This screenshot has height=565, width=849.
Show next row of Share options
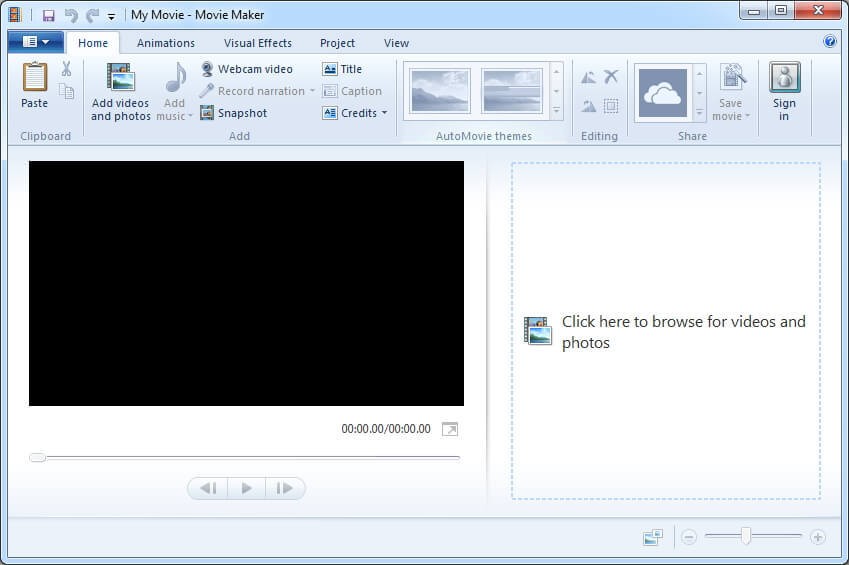[x=699, y=93]
